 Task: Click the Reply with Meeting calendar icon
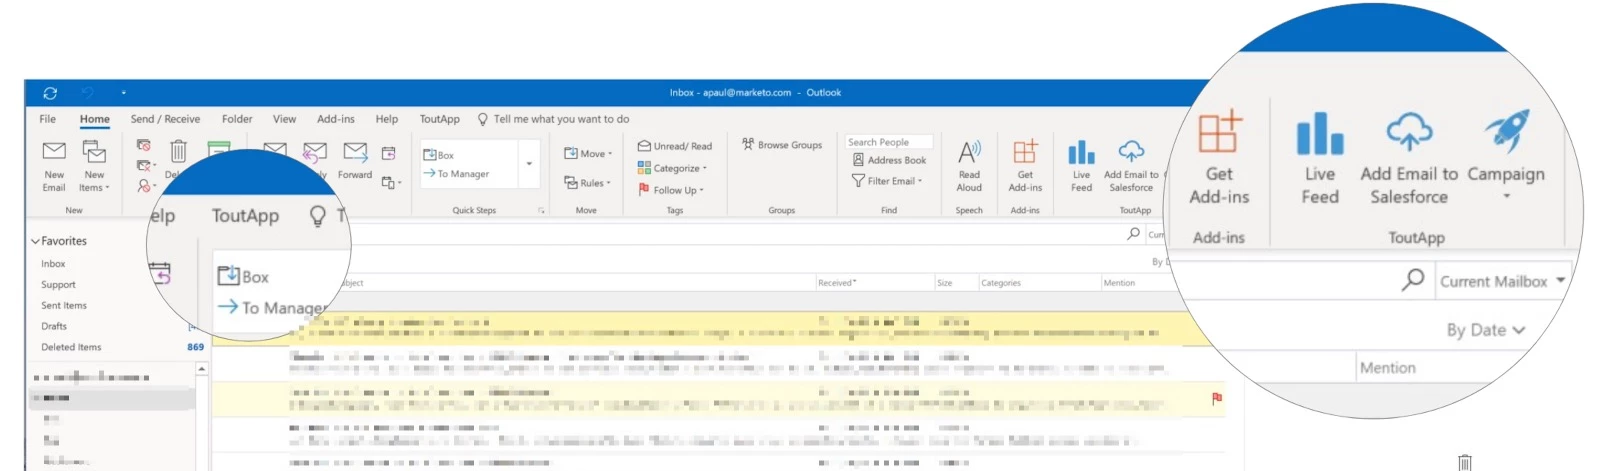pos(389,153)
